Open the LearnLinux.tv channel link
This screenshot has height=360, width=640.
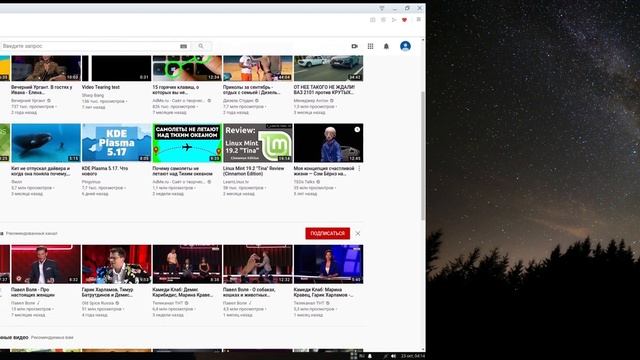(x=236, y=182)
